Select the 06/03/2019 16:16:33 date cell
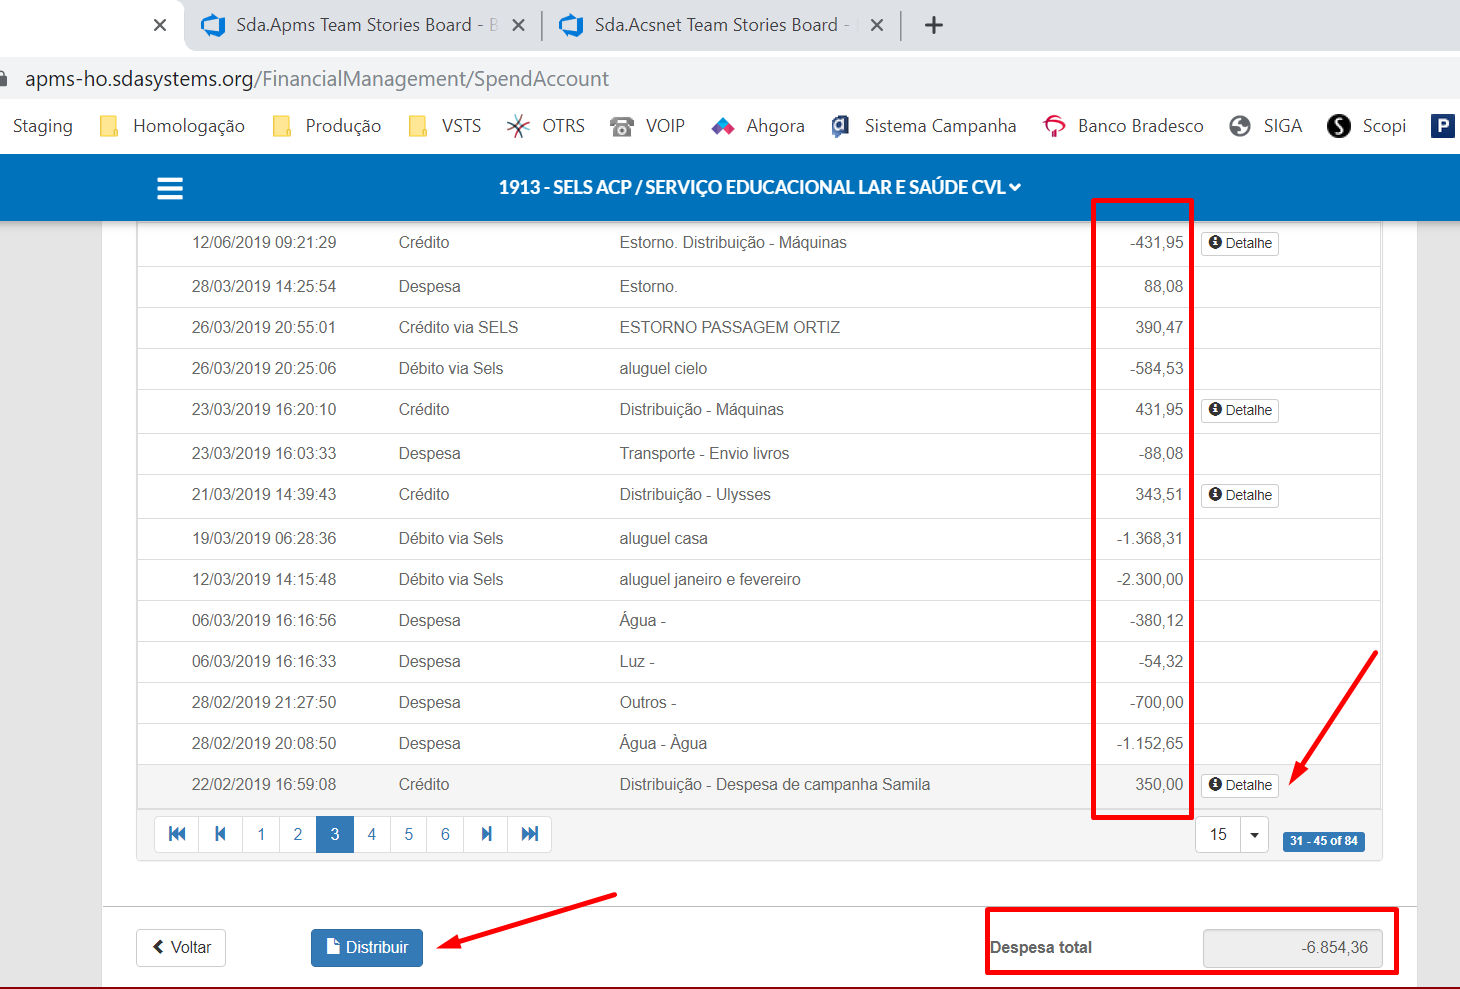This screenshot has height=989, width=1460. (264, 661)
